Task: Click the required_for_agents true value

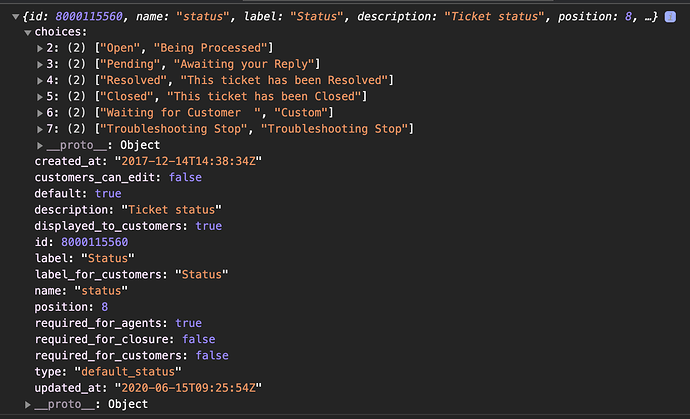Action: (188, 323)
